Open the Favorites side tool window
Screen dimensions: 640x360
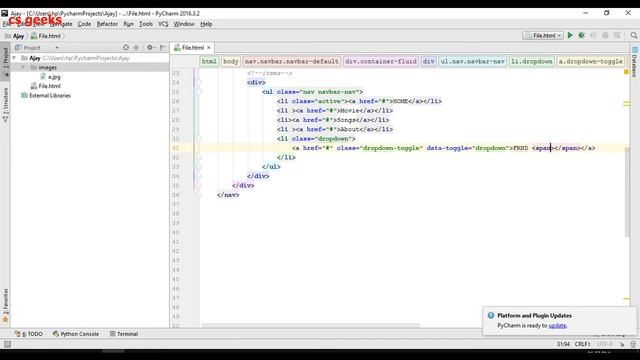pos(5,305)
